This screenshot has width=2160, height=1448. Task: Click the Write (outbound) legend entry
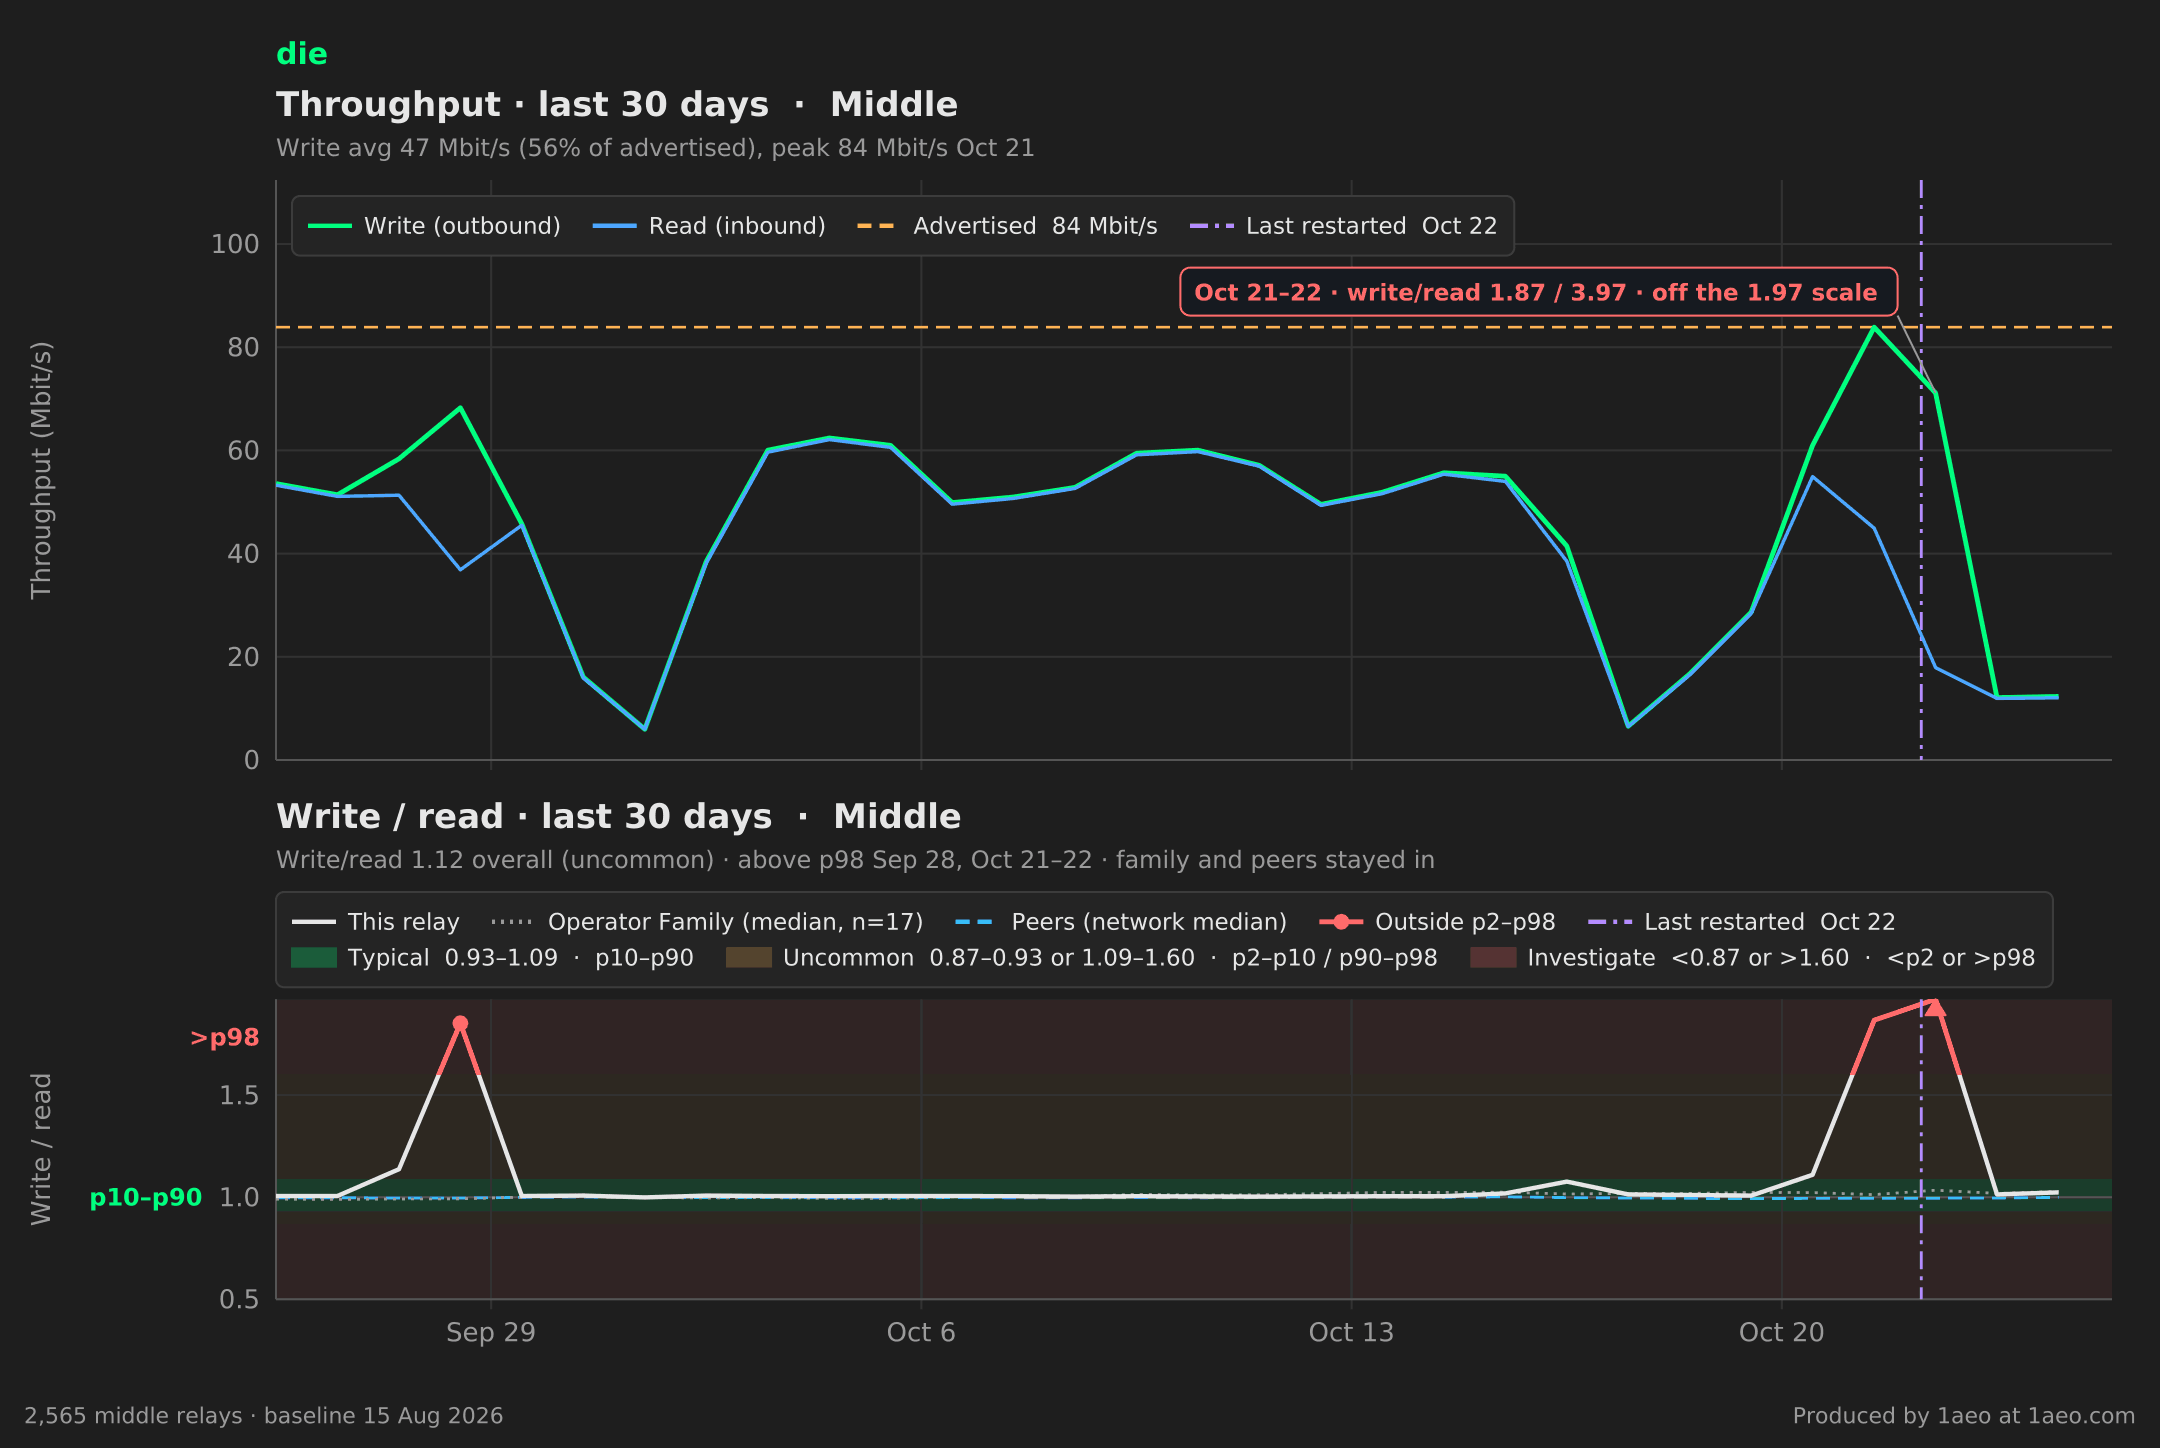coord(434,226)
